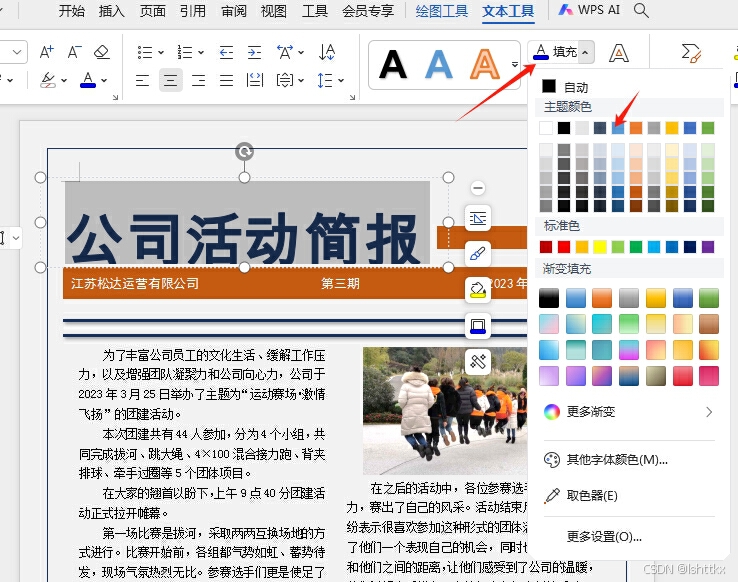Pick the blue theme color swatch
This screenshot has width=738, height=582.
[x=618, y=128]
